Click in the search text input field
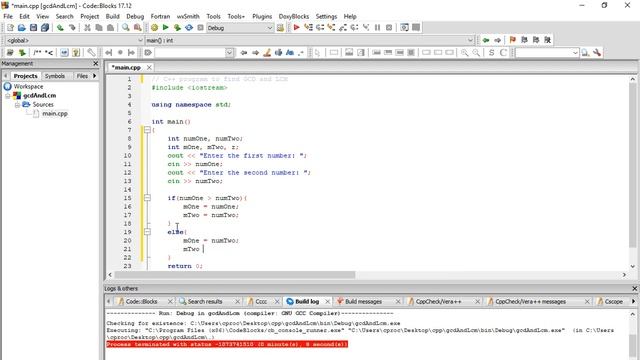The image size is (640, 360). [x=190, y=53]
